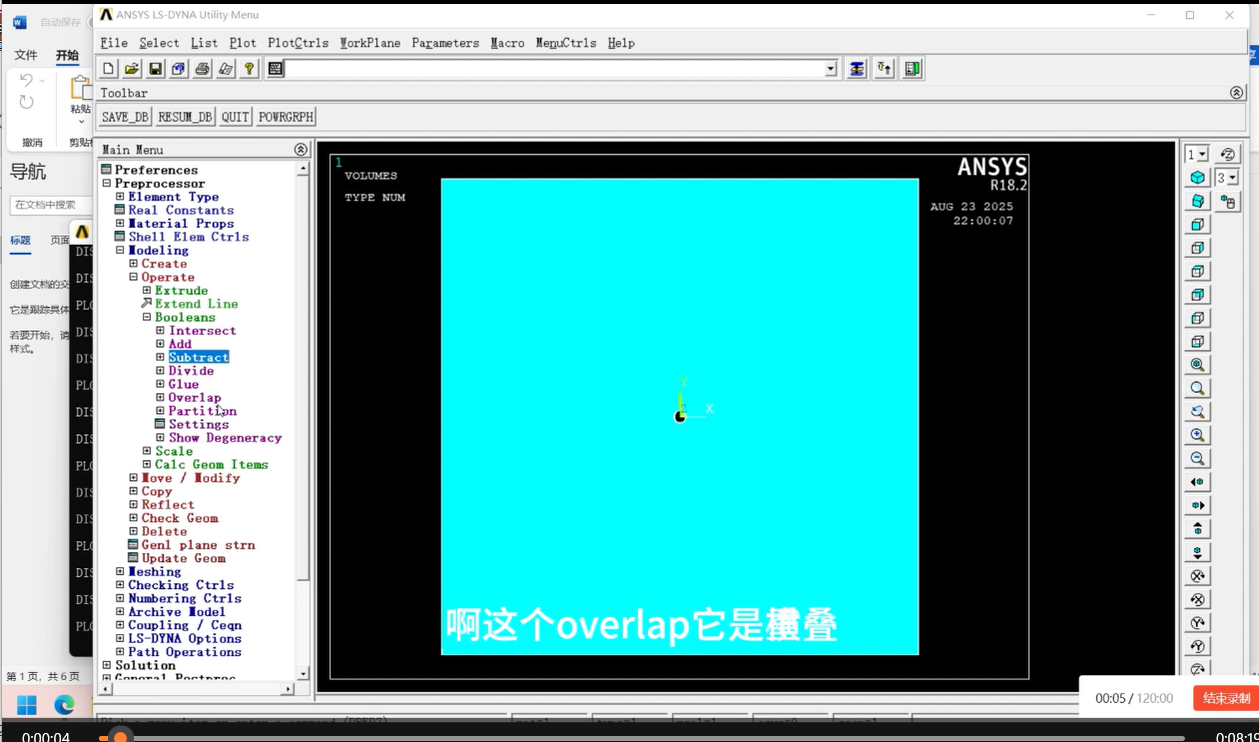Select Subtract in Booleans tree
Image resolution: width=1259 pixels, height=742 pixels.
199,358
